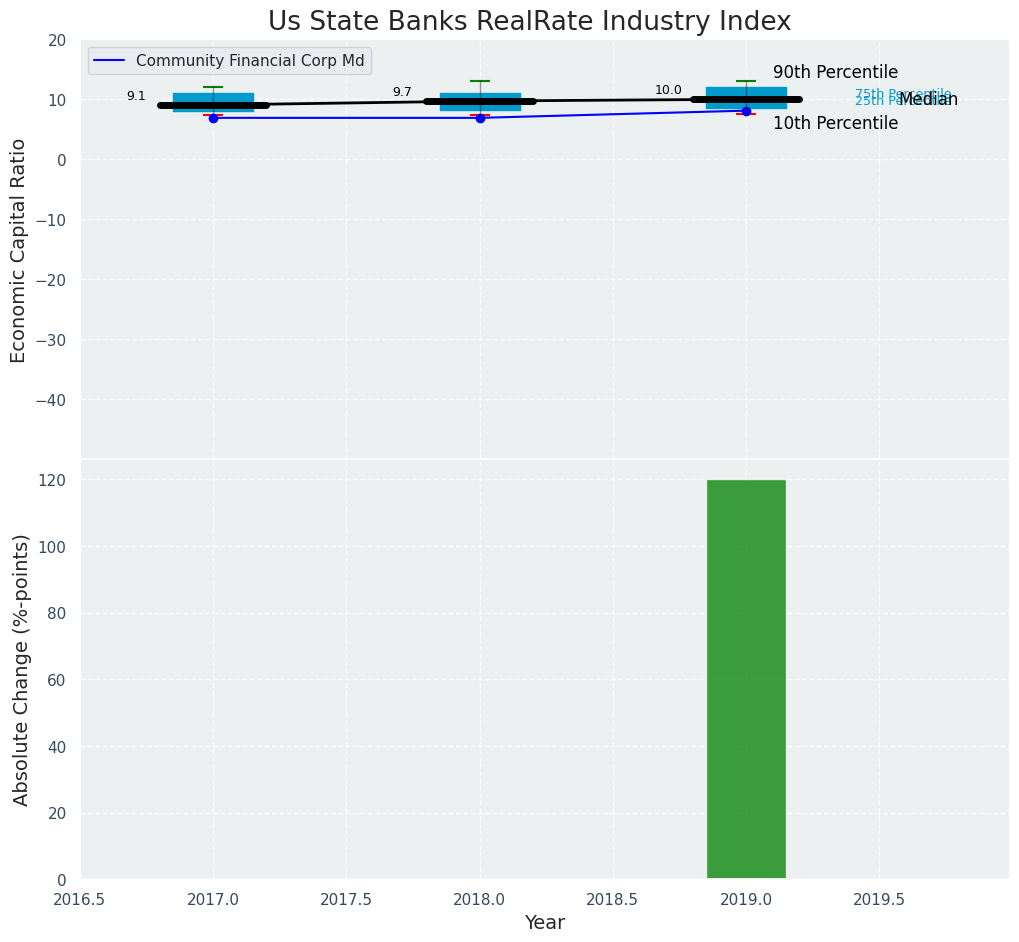Click the blue data point at 2019
Screen dimensions: 1019x942
tap(746, 111)
